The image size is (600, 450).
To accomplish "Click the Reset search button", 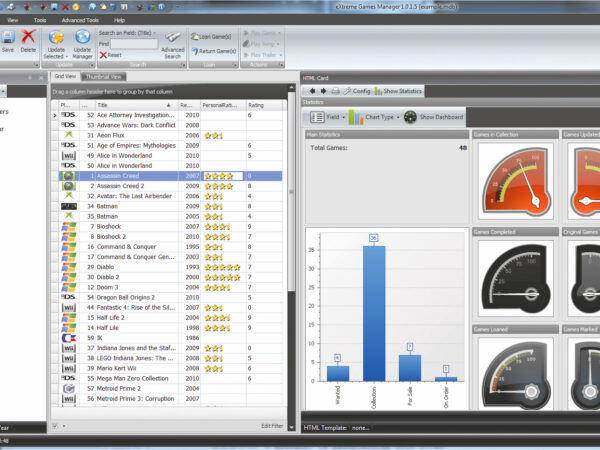I will coord(111,55).
